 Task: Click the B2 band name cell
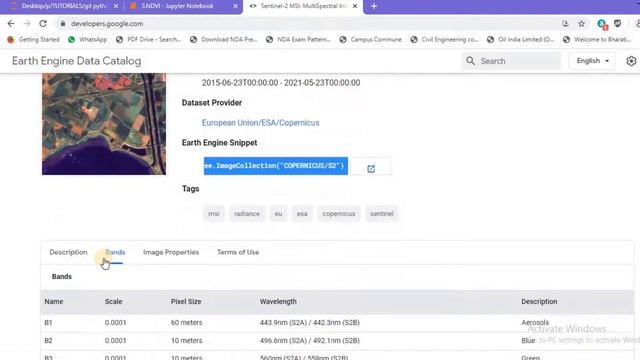48,340
